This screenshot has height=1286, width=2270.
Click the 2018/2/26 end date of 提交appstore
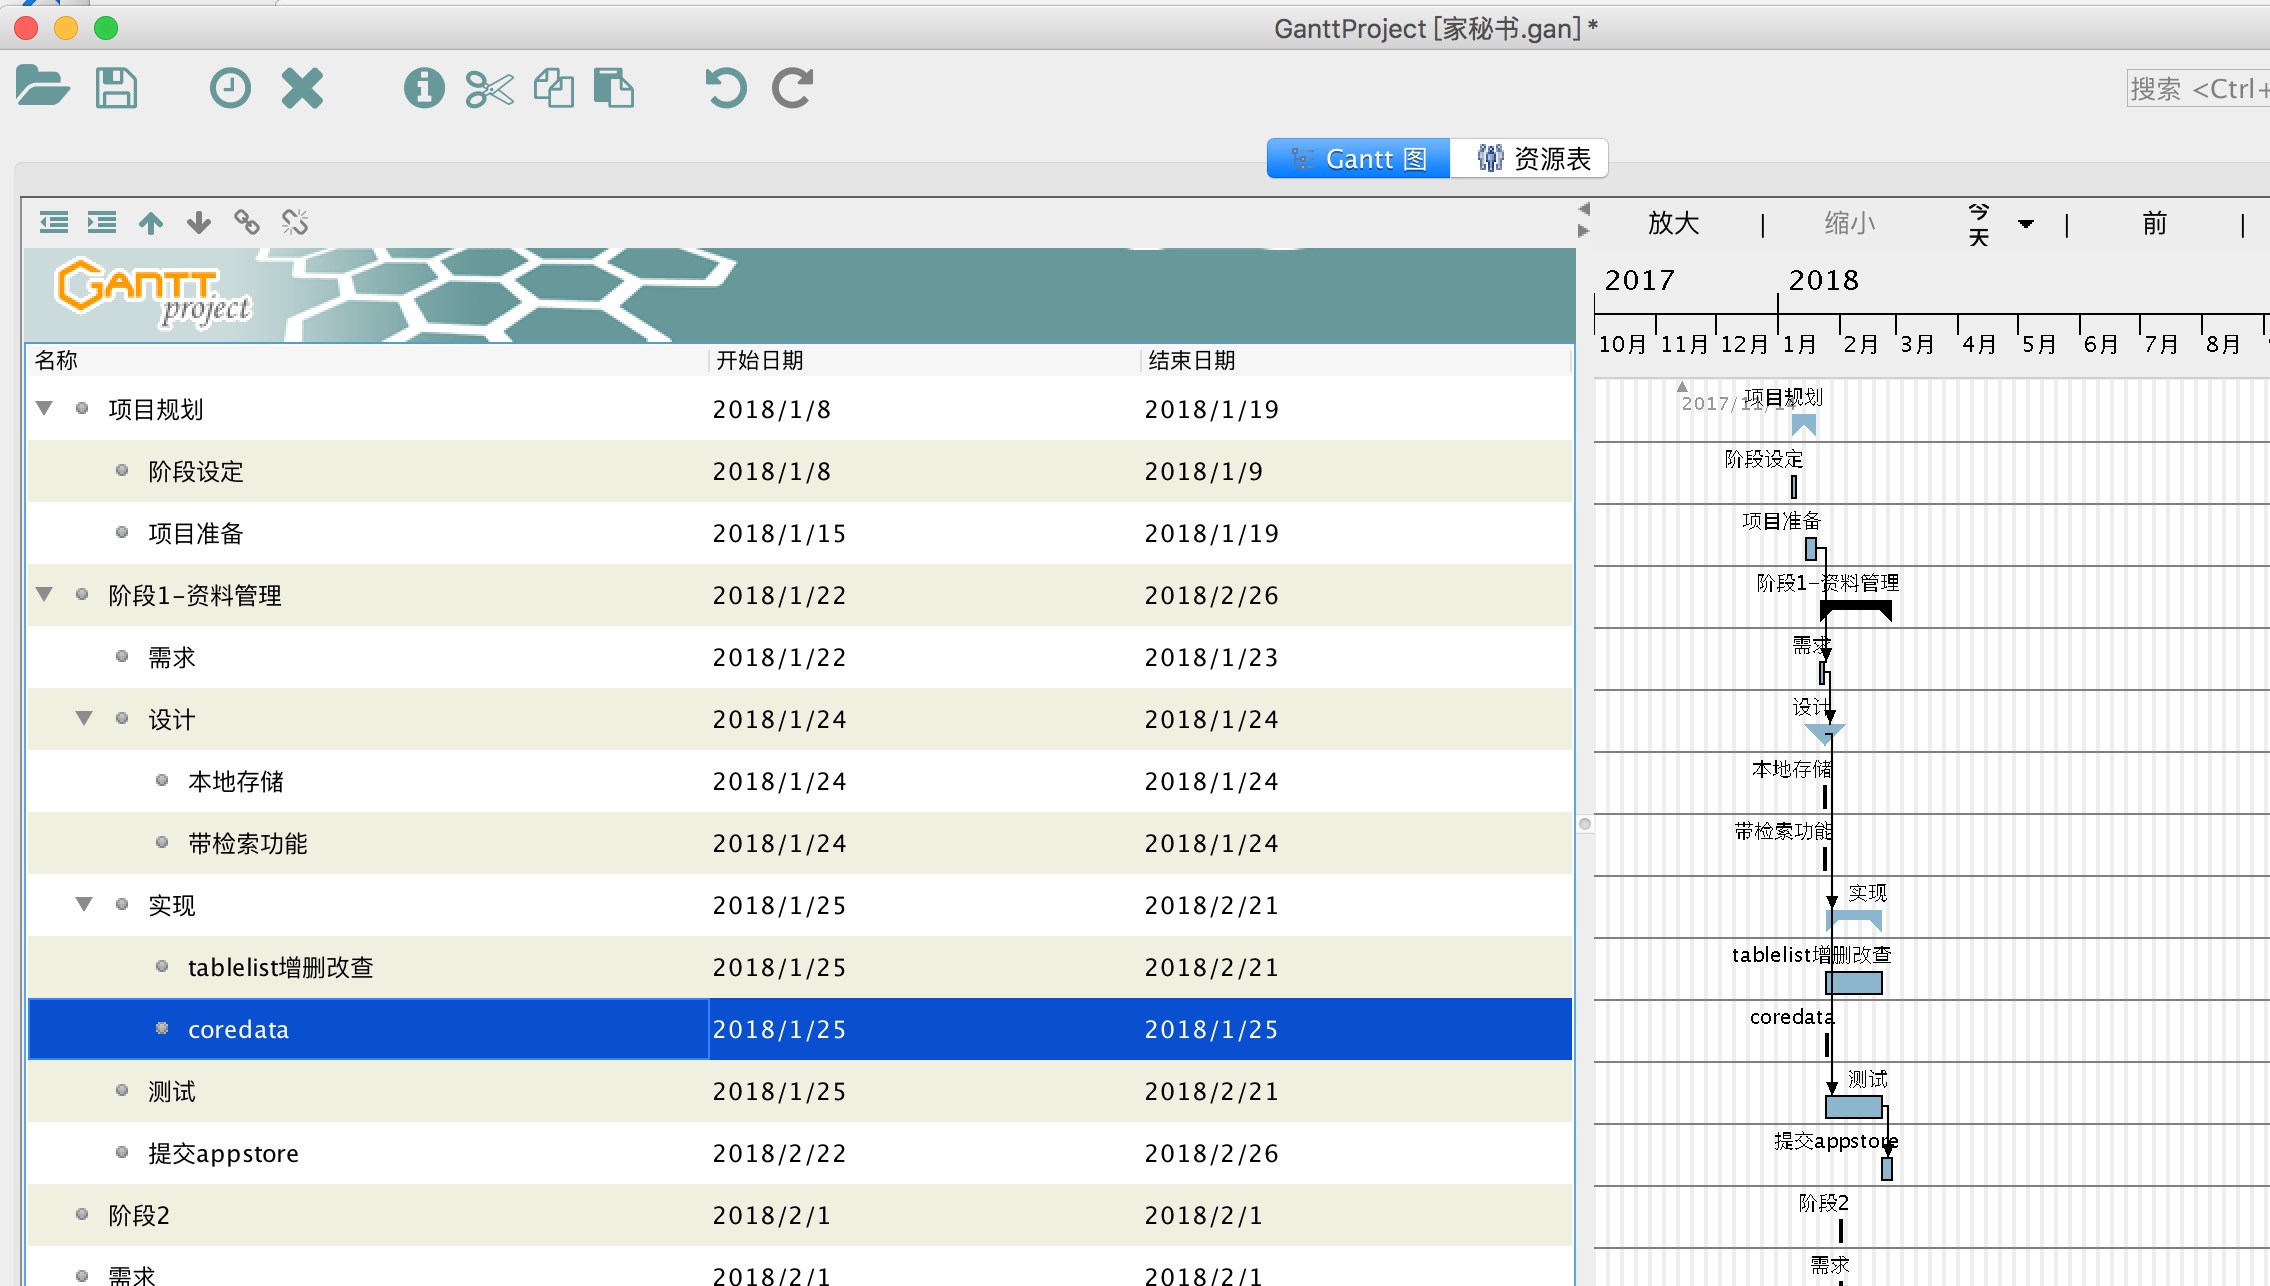point(1211,1154)
